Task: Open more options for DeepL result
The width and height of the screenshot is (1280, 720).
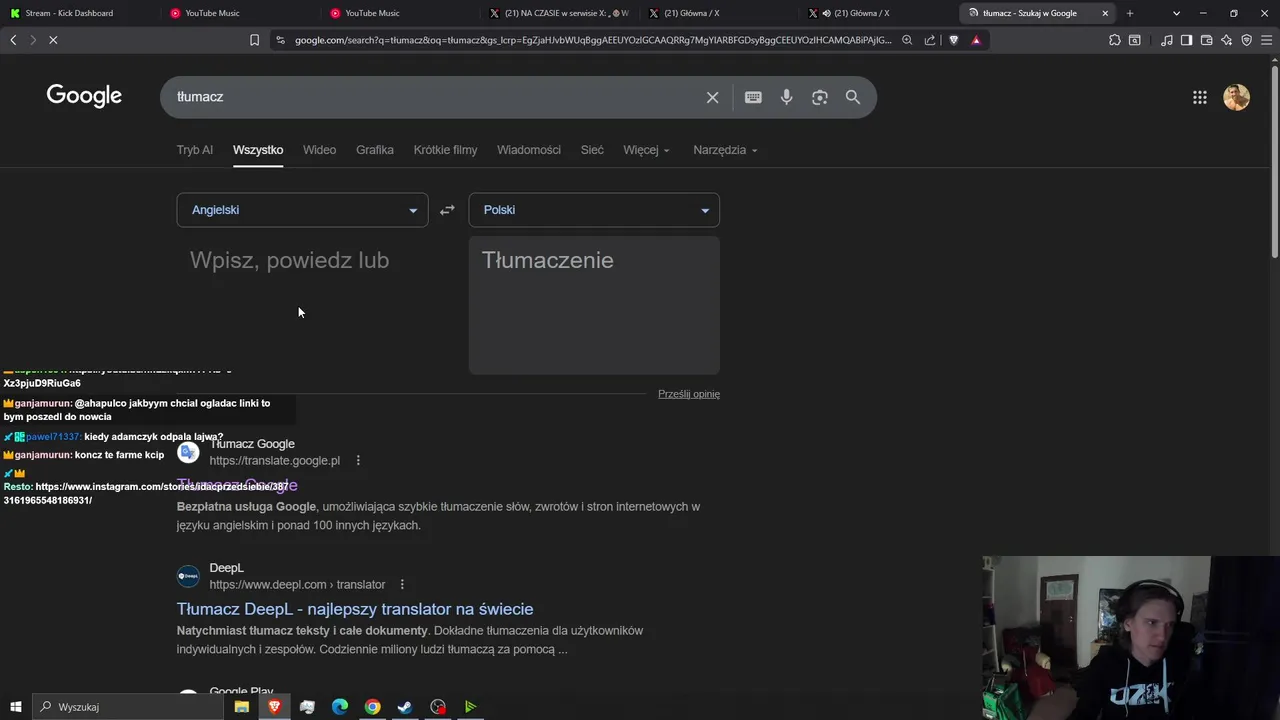Action: [402, 585]
